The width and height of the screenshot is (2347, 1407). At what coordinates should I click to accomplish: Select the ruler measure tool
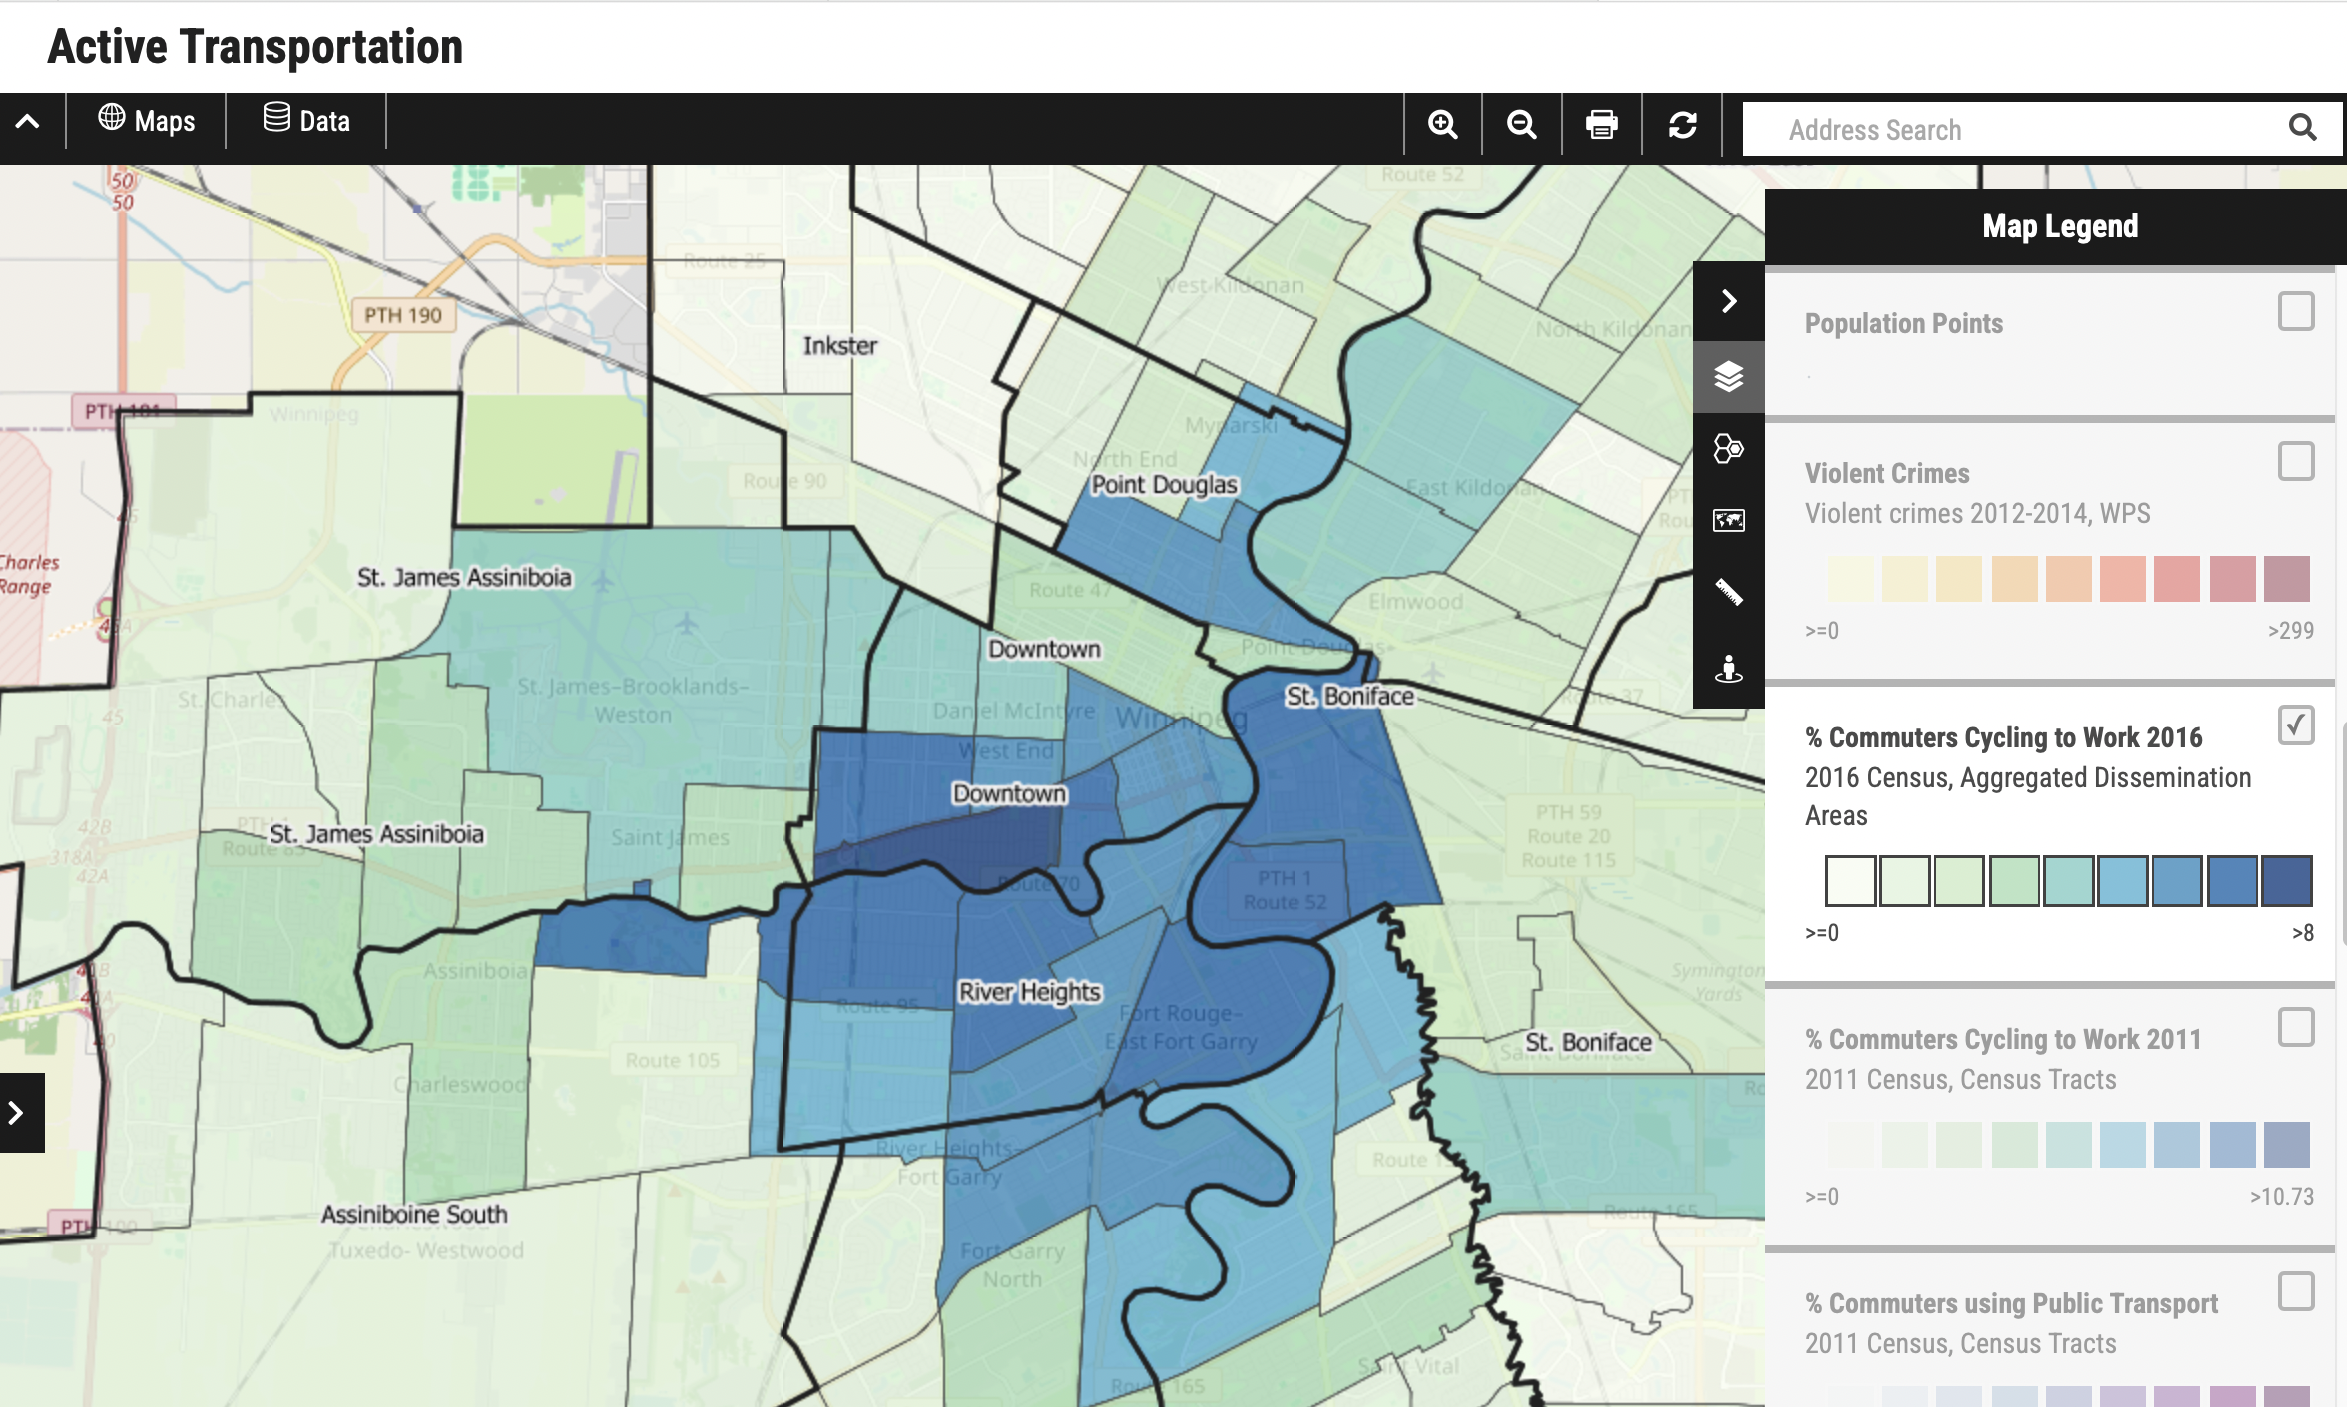click(x=1728, y=592)
